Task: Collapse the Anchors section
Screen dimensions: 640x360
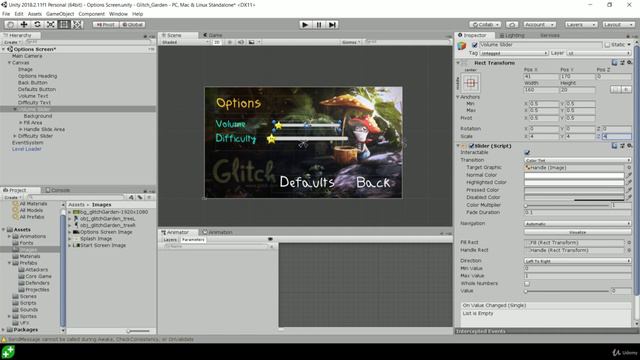Action: click(458, 97)
